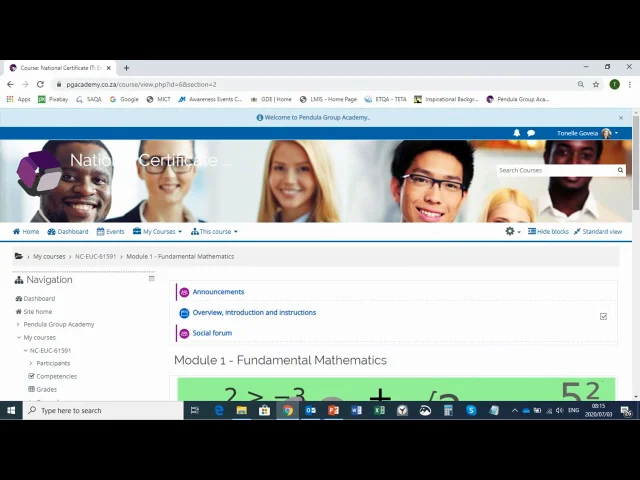Expand the Participants tree node
This screenshot has width=640, height=480.
pyautogui.click(x=31, y=363)
